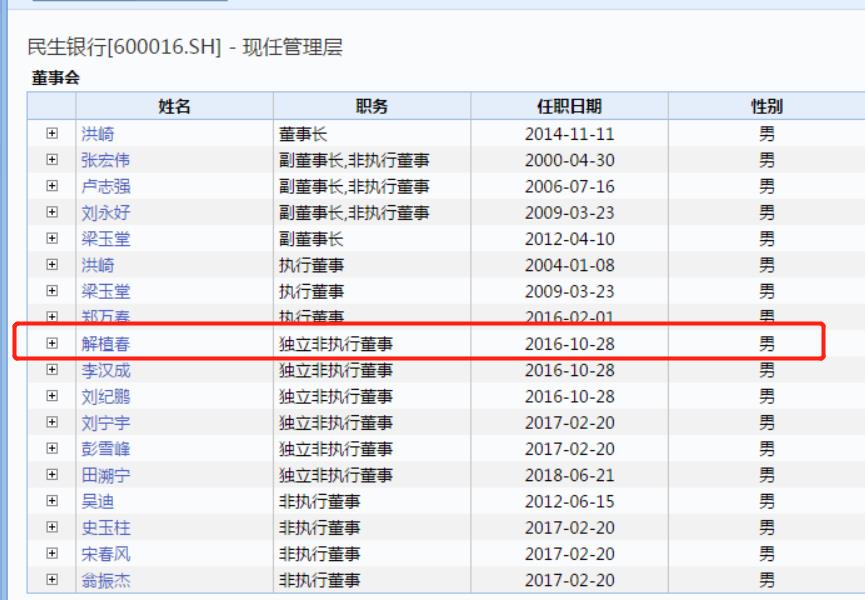
Task: Expand the 解植春 row
Action: (52, 344)
